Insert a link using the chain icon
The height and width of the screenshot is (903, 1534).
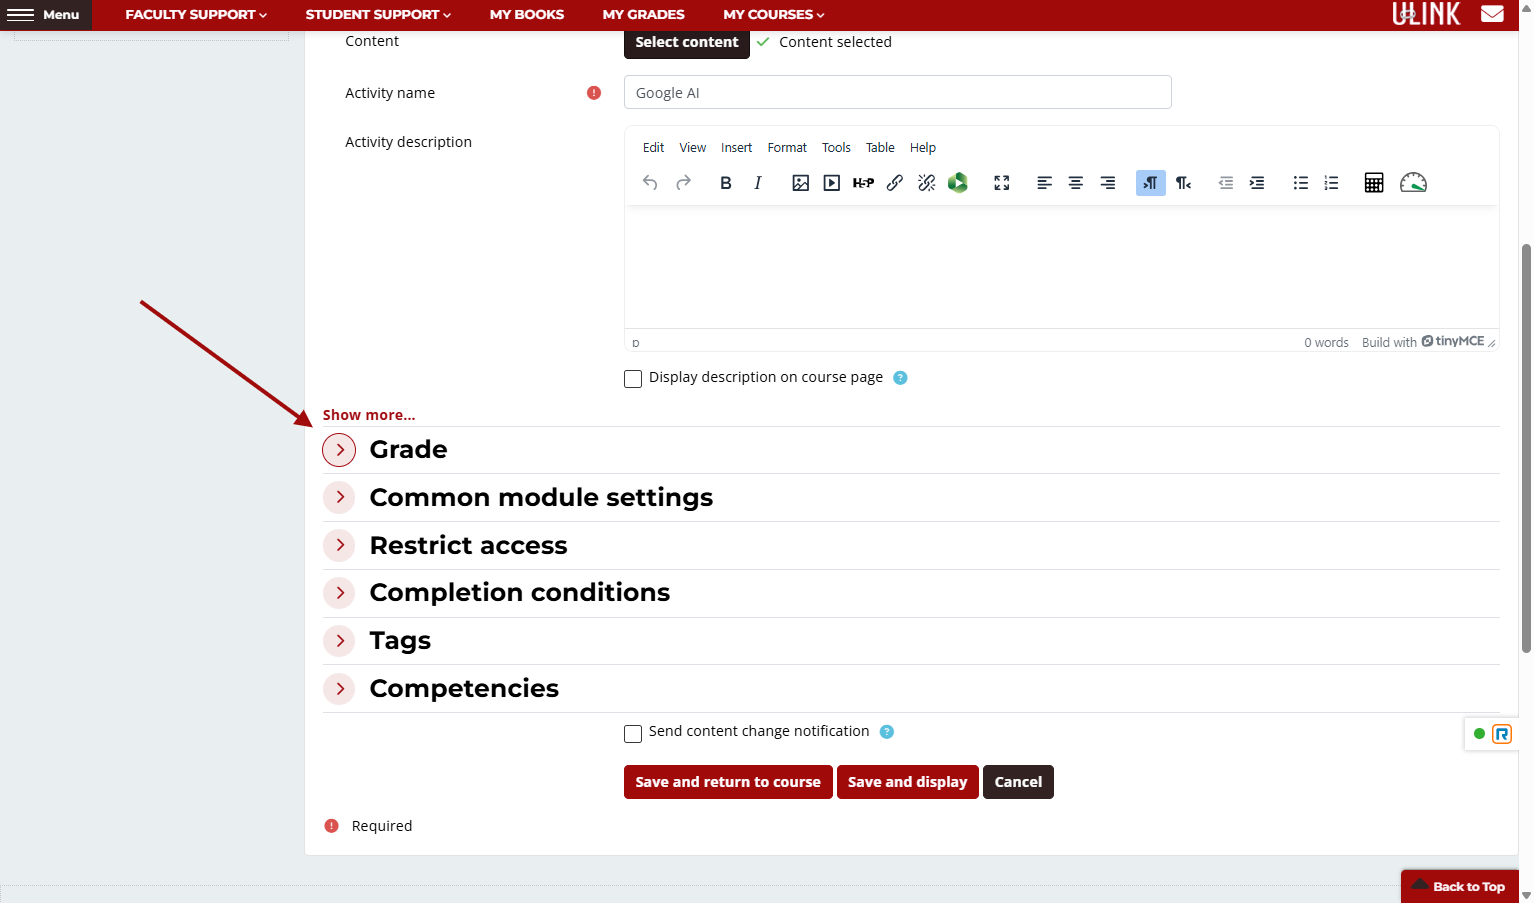(x=895, y=183)
